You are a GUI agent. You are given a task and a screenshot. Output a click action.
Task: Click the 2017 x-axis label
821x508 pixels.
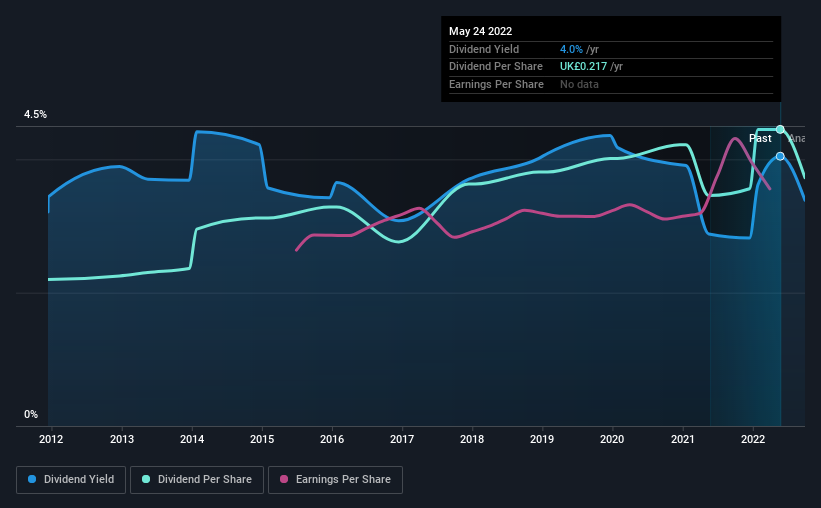[402, 439]
